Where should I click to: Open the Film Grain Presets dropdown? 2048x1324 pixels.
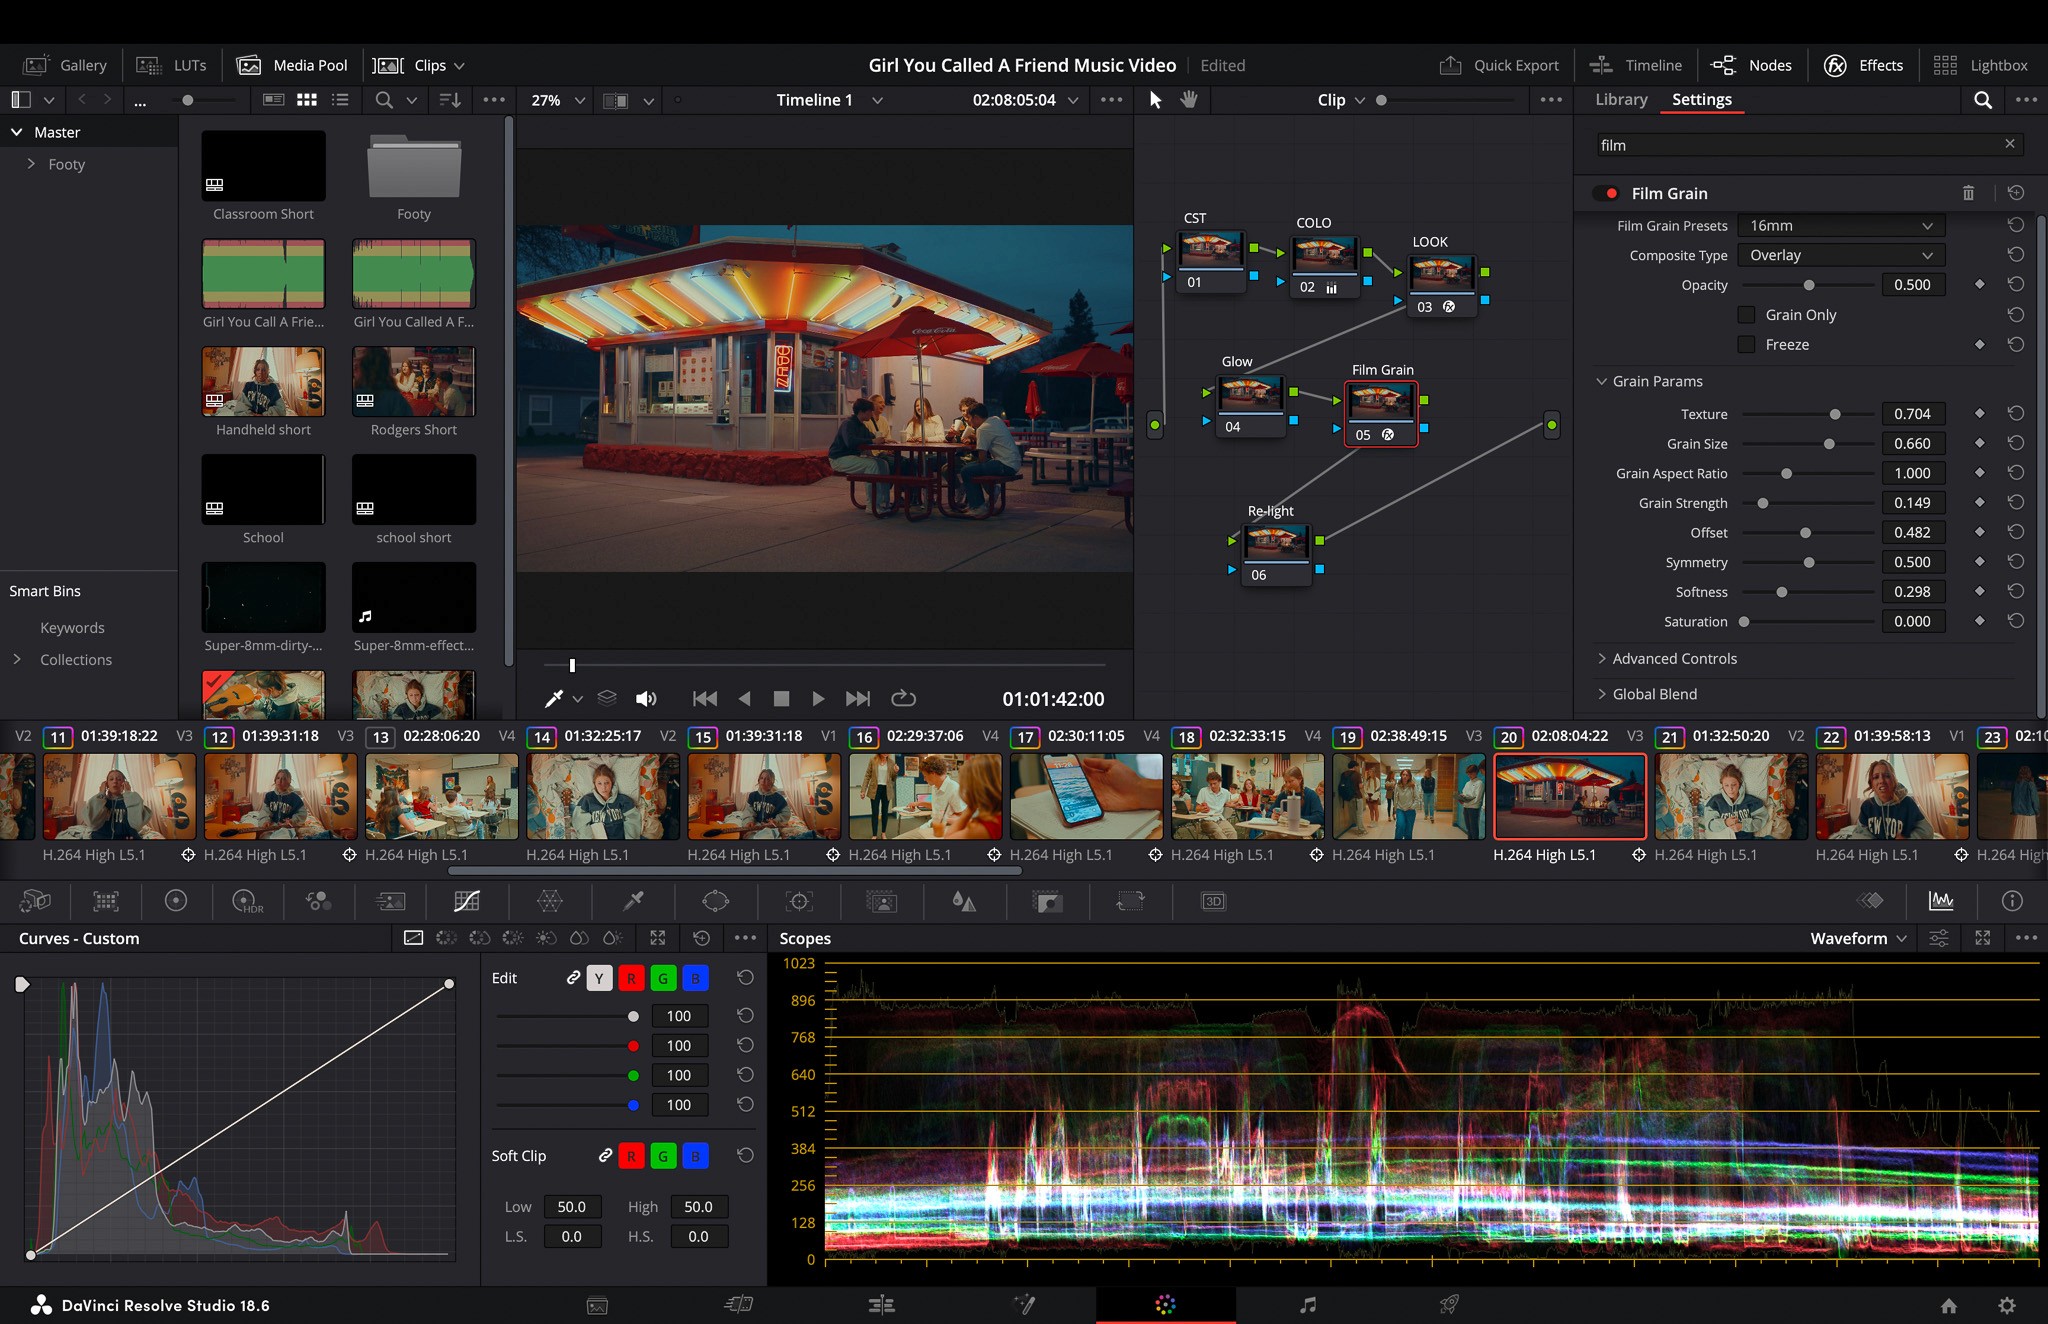[1840, 226]
